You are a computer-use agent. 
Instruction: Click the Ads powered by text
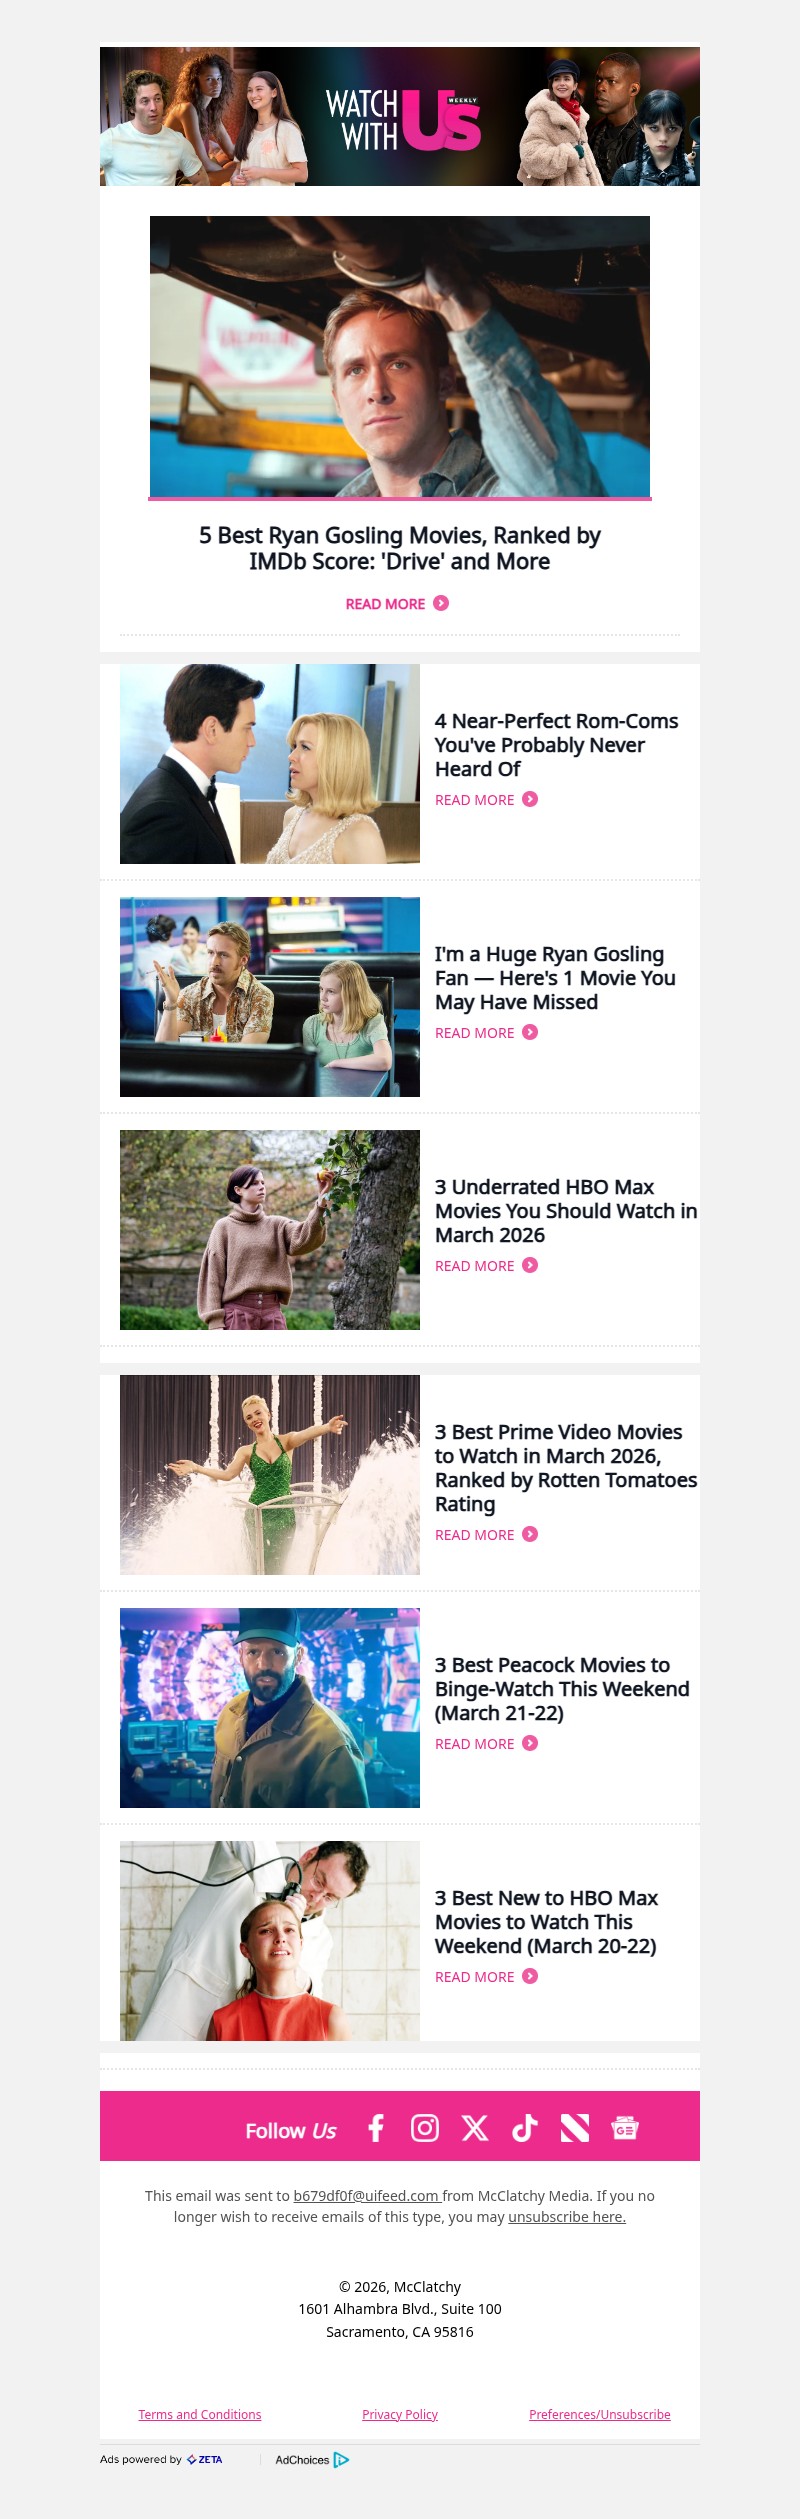click(141, 2459)
